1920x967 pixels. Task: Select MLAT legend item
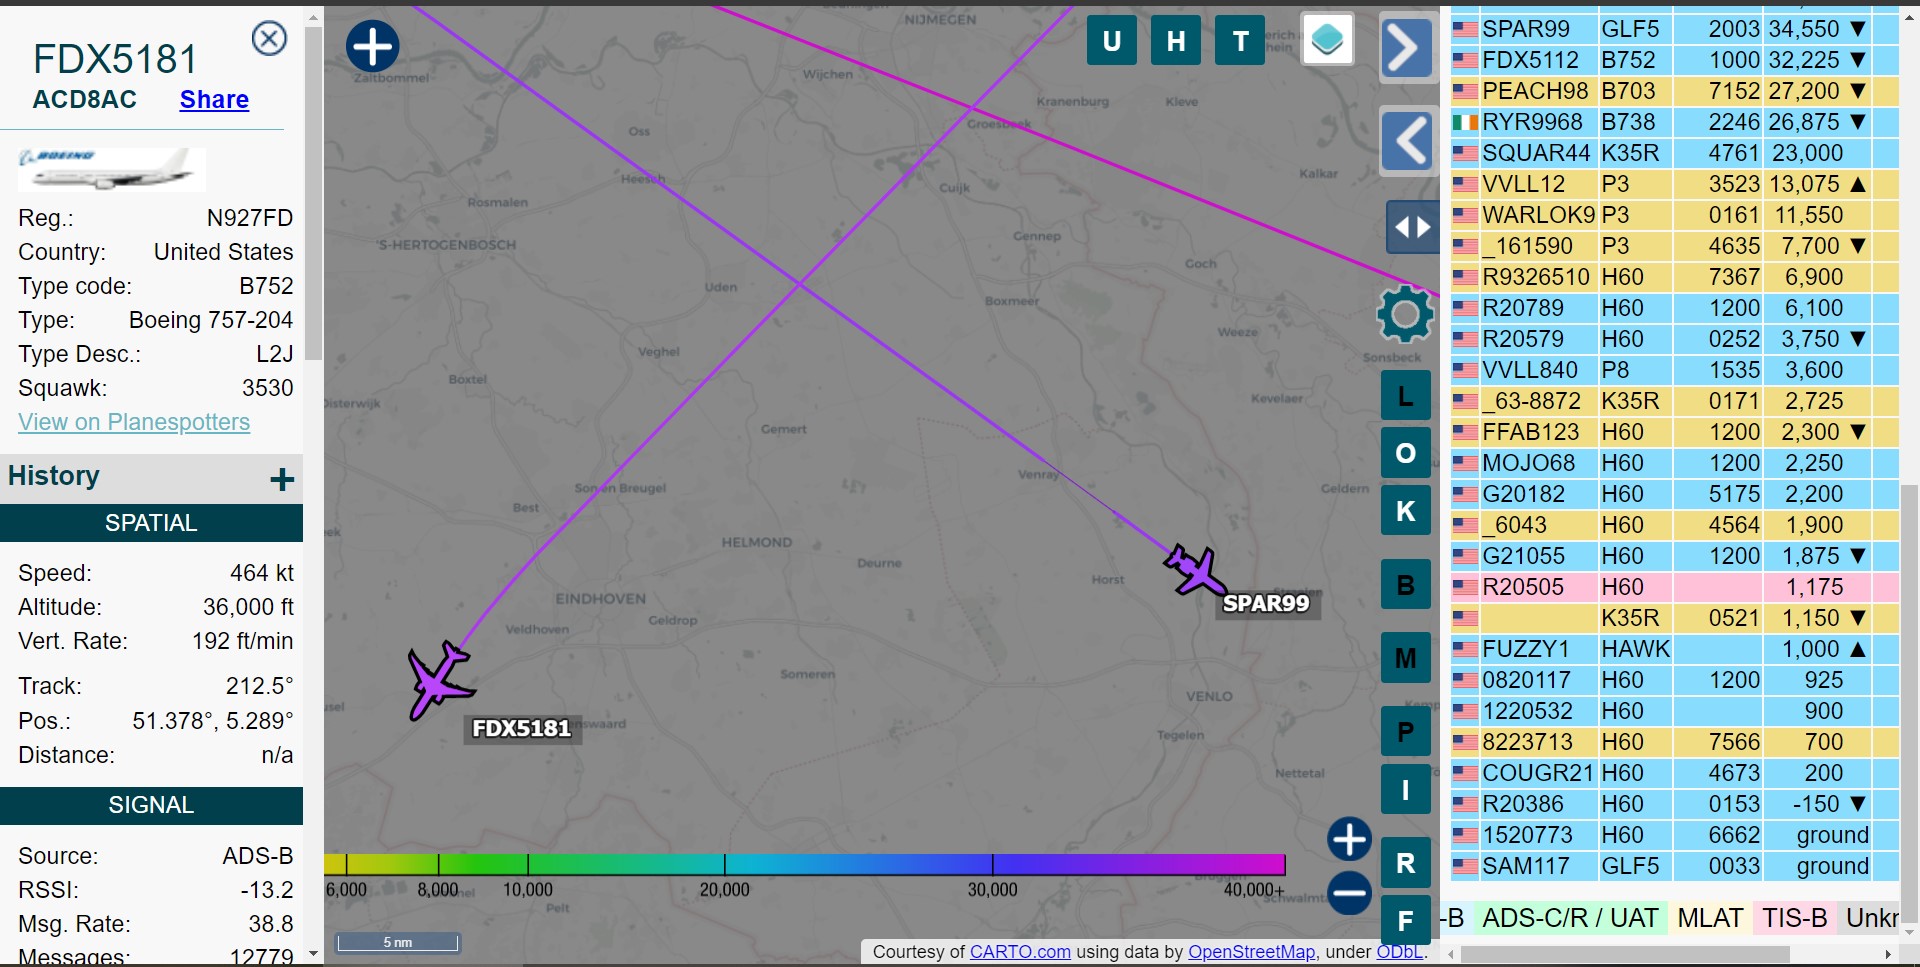coord(1710,918)
